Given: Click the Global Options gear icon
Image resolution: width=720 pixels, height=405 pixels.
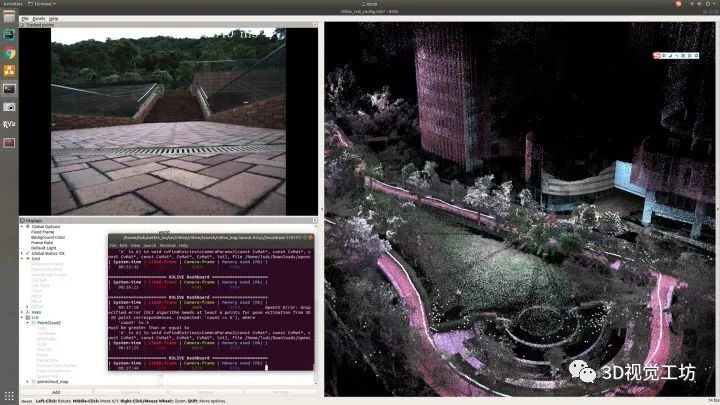Looking at the screenshot, I should (x=28, y=226).
